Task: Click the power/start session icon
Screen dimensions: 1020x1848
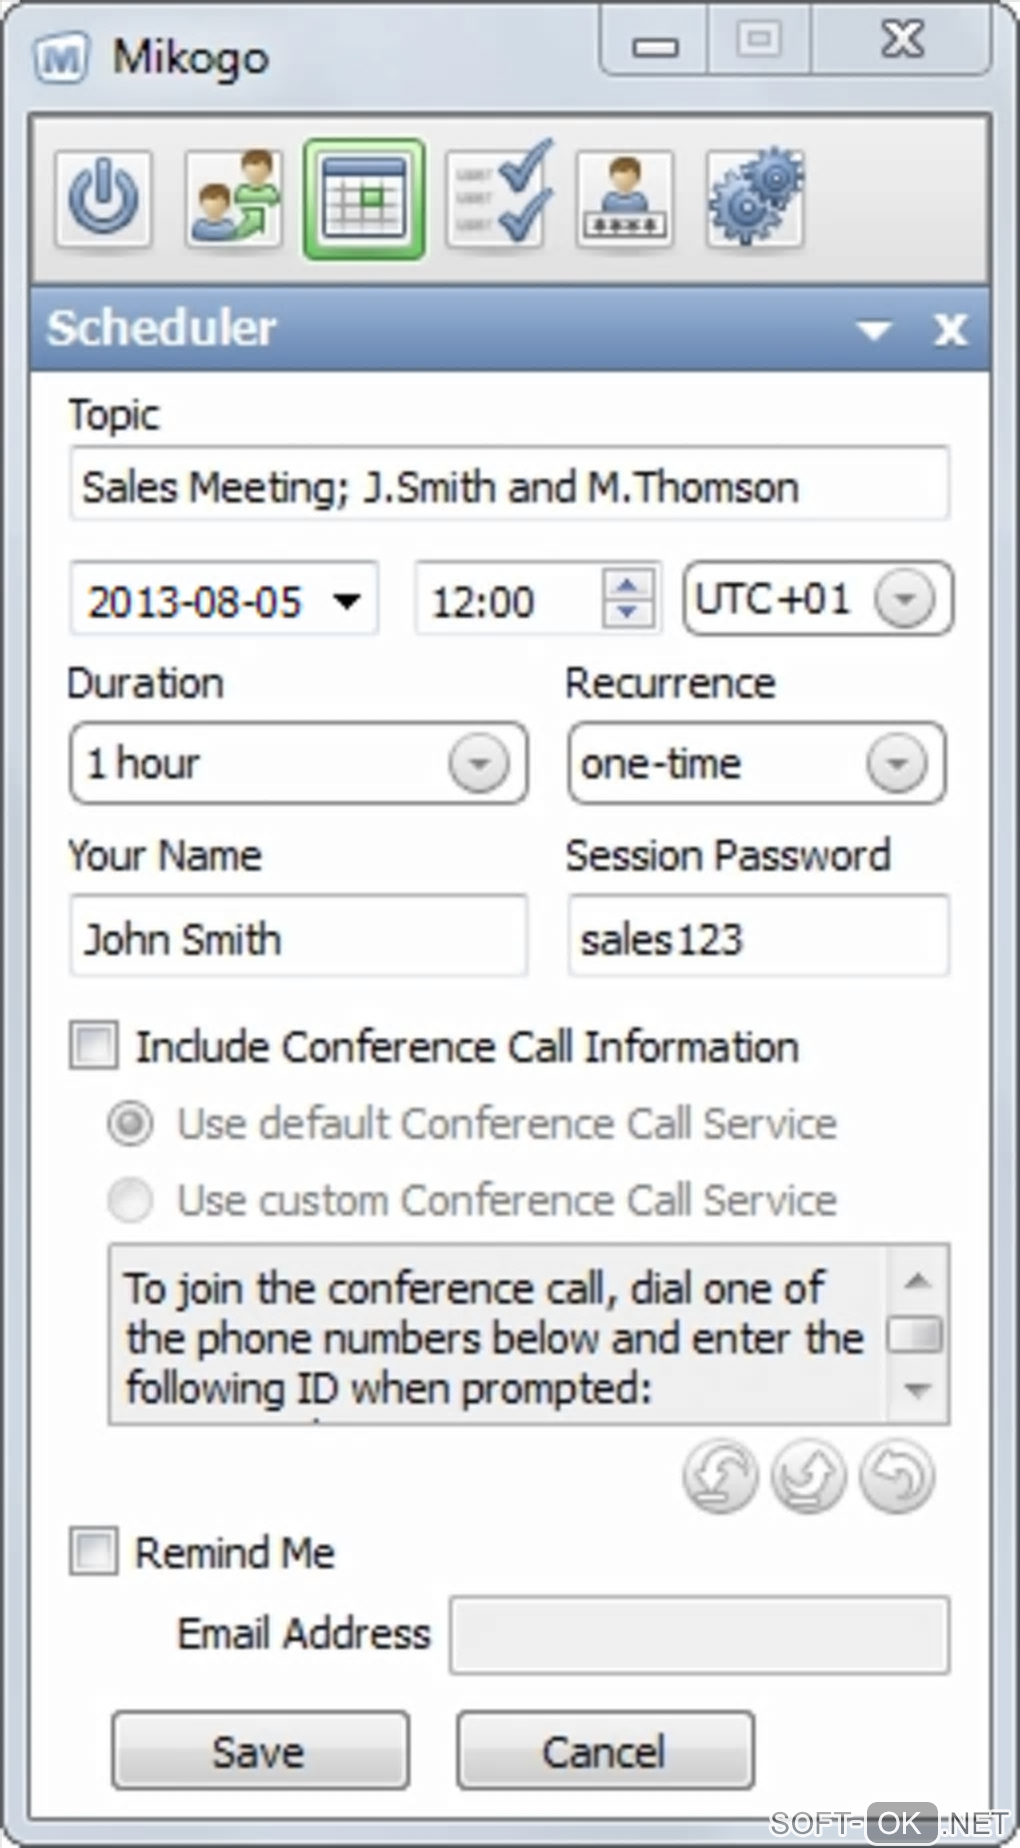Action: point(104,199)
